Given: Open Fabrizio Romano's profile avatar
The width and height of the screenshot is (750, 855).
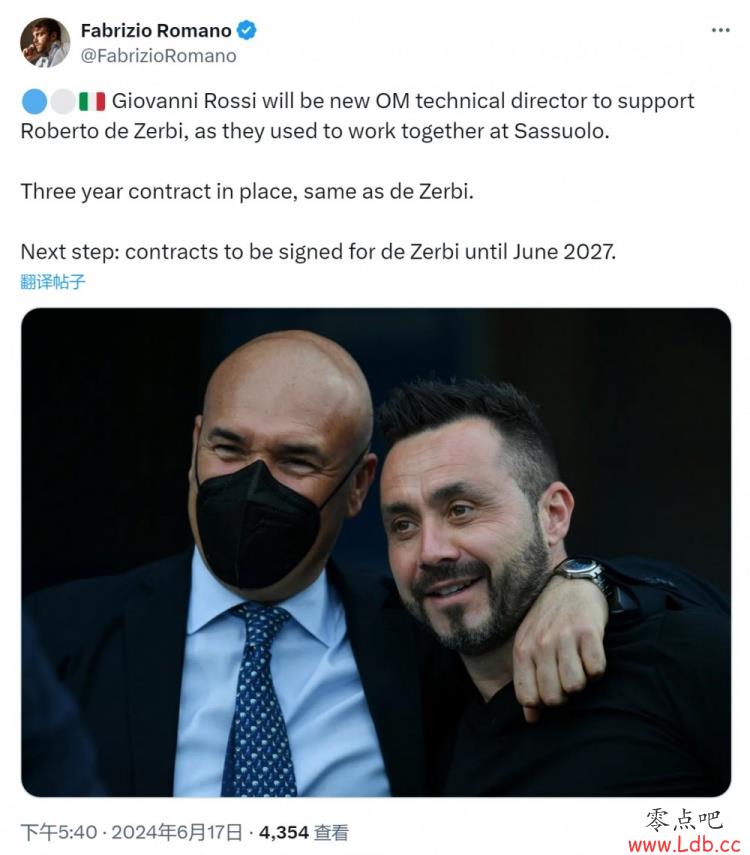Looking at the screenshot, I should (45, 43).
